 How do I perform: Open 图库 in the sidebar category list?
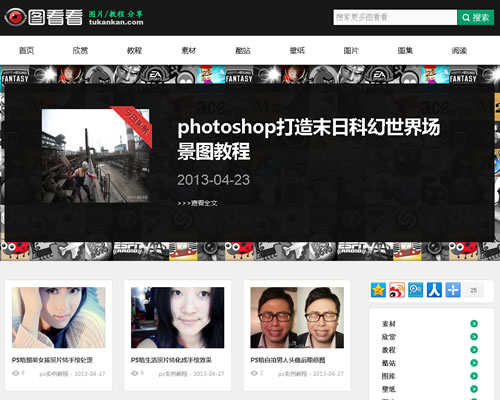(389, 376)
